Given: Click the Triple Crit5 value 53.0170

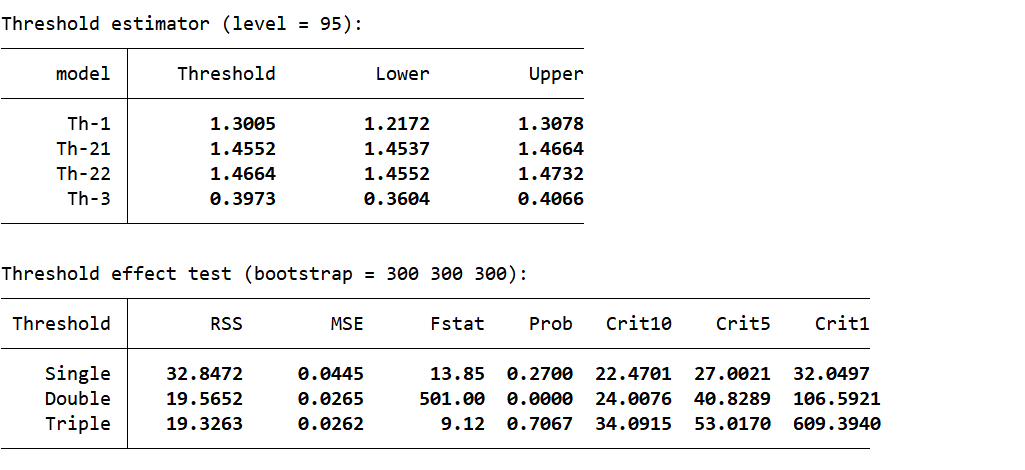Looking at the screenshot, I should [732, 424].
